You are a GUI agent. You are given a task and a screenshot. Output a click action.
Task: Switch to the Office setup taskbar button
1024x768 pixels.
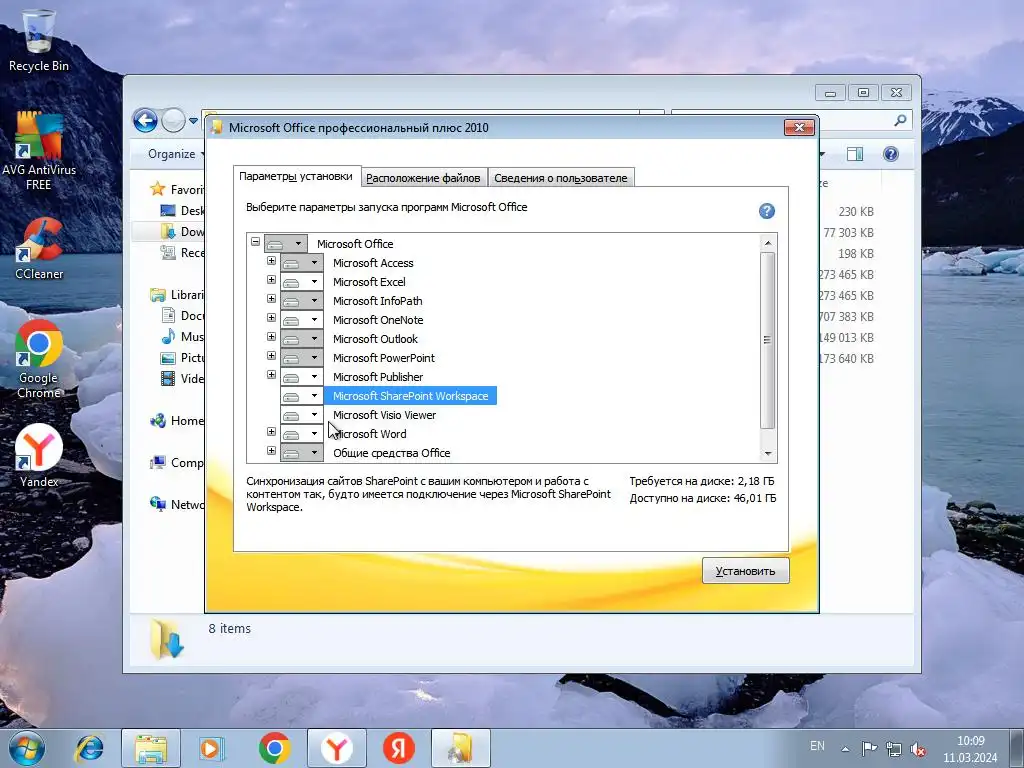tap(460, 748)
